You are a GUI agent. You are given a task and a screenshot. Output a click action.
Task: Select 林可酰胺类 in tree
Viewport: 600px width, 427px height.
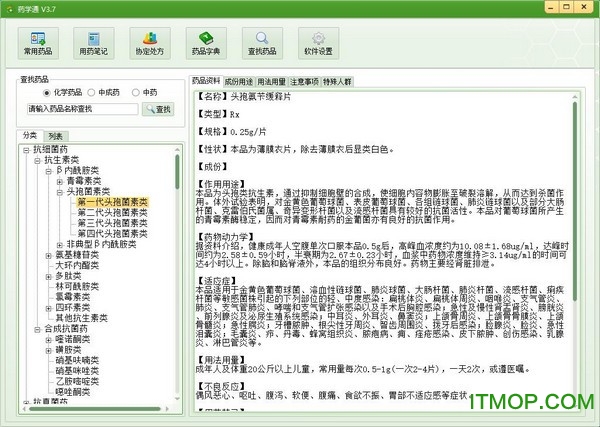tap(77, 287)
